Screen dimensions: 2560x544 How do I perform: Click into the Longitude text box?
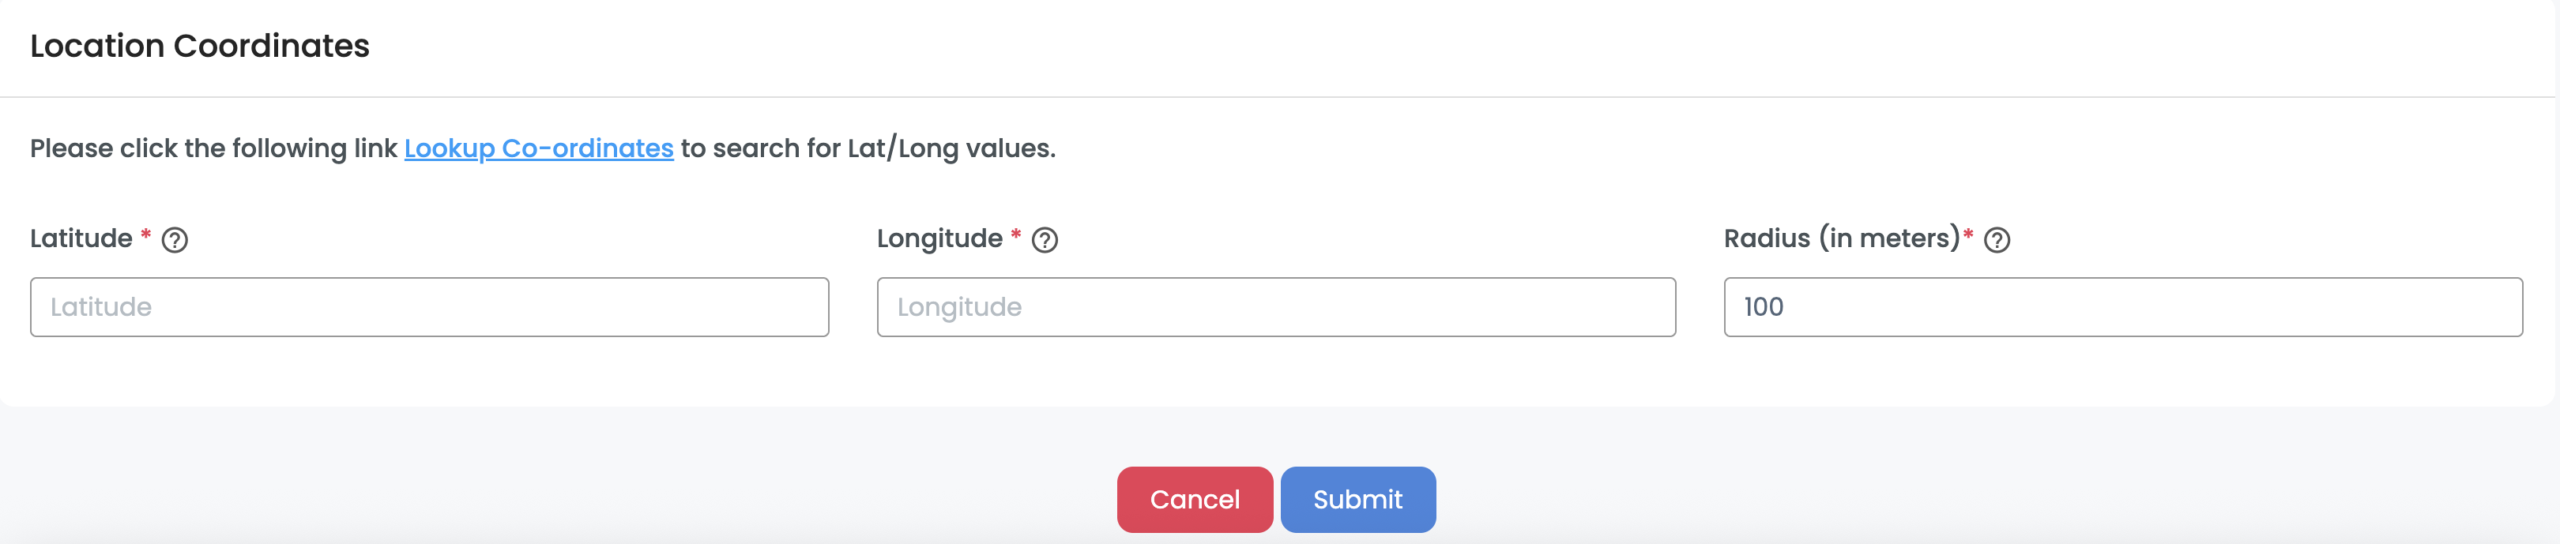1276,307
